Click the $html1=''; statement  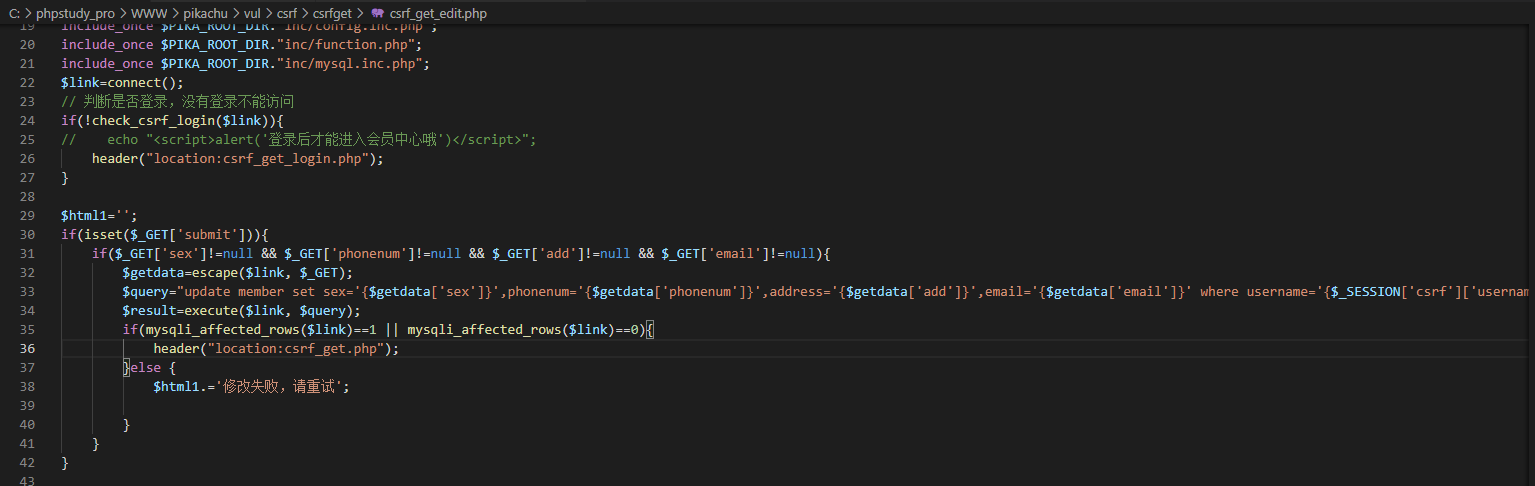pyautogui.click(x=99, y=216)
